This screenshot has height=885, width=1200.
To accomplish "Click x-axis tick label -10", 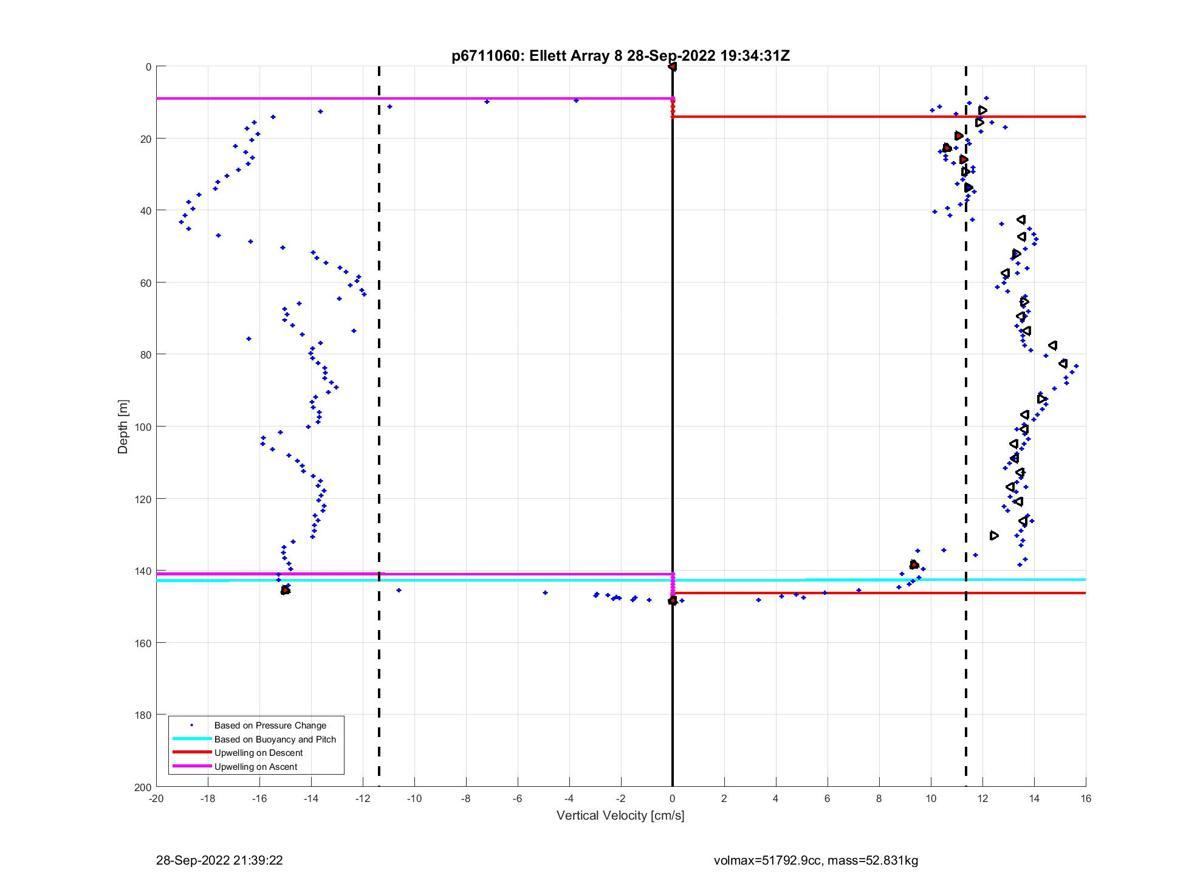I will 414,798.
